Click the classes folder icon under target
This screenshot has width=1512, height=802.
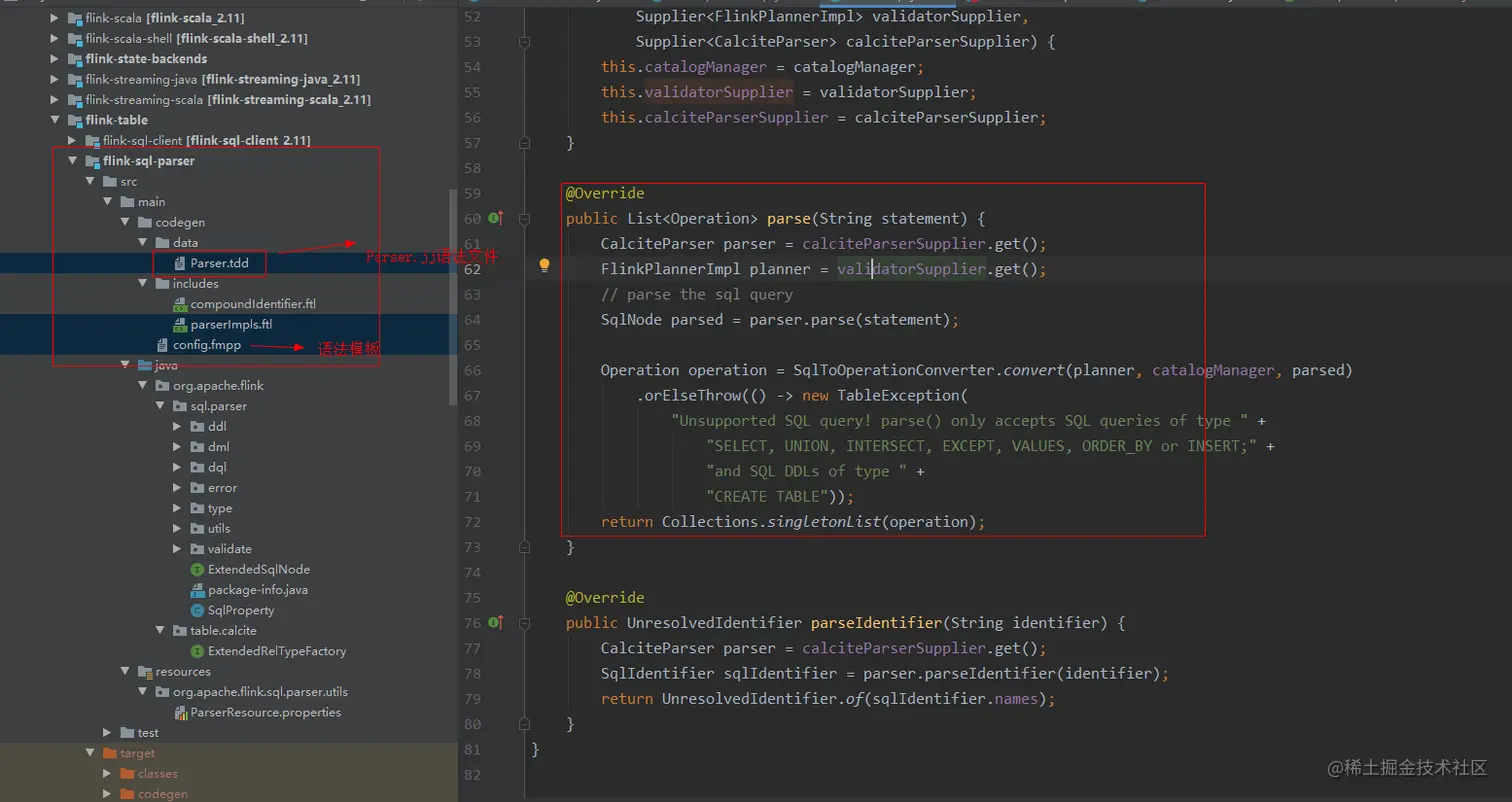[x=127, y=773]
